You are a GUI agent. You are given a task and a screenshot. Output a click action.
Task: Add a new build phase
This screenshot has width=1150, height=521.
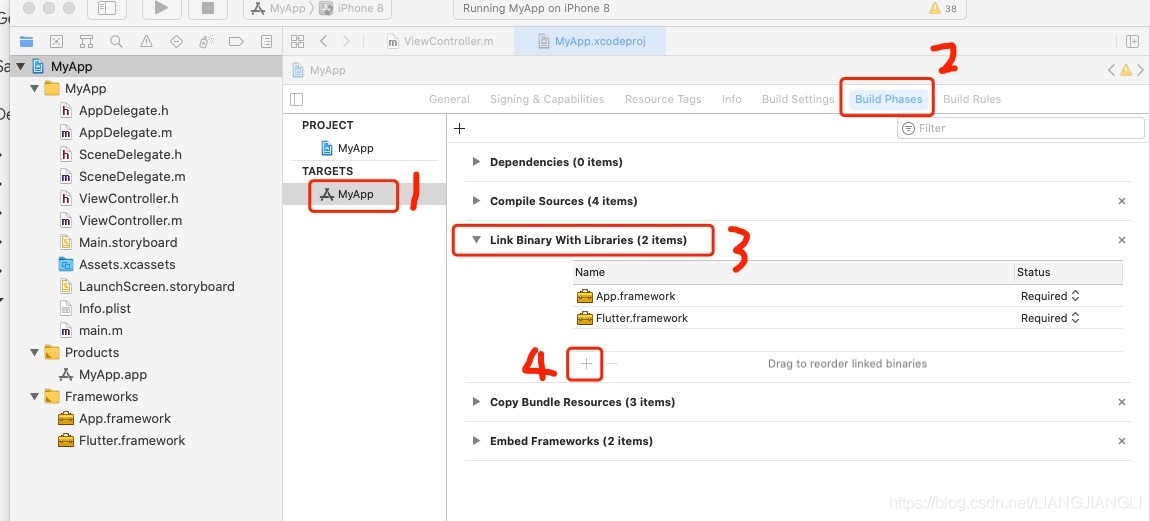tap(459, 128)
